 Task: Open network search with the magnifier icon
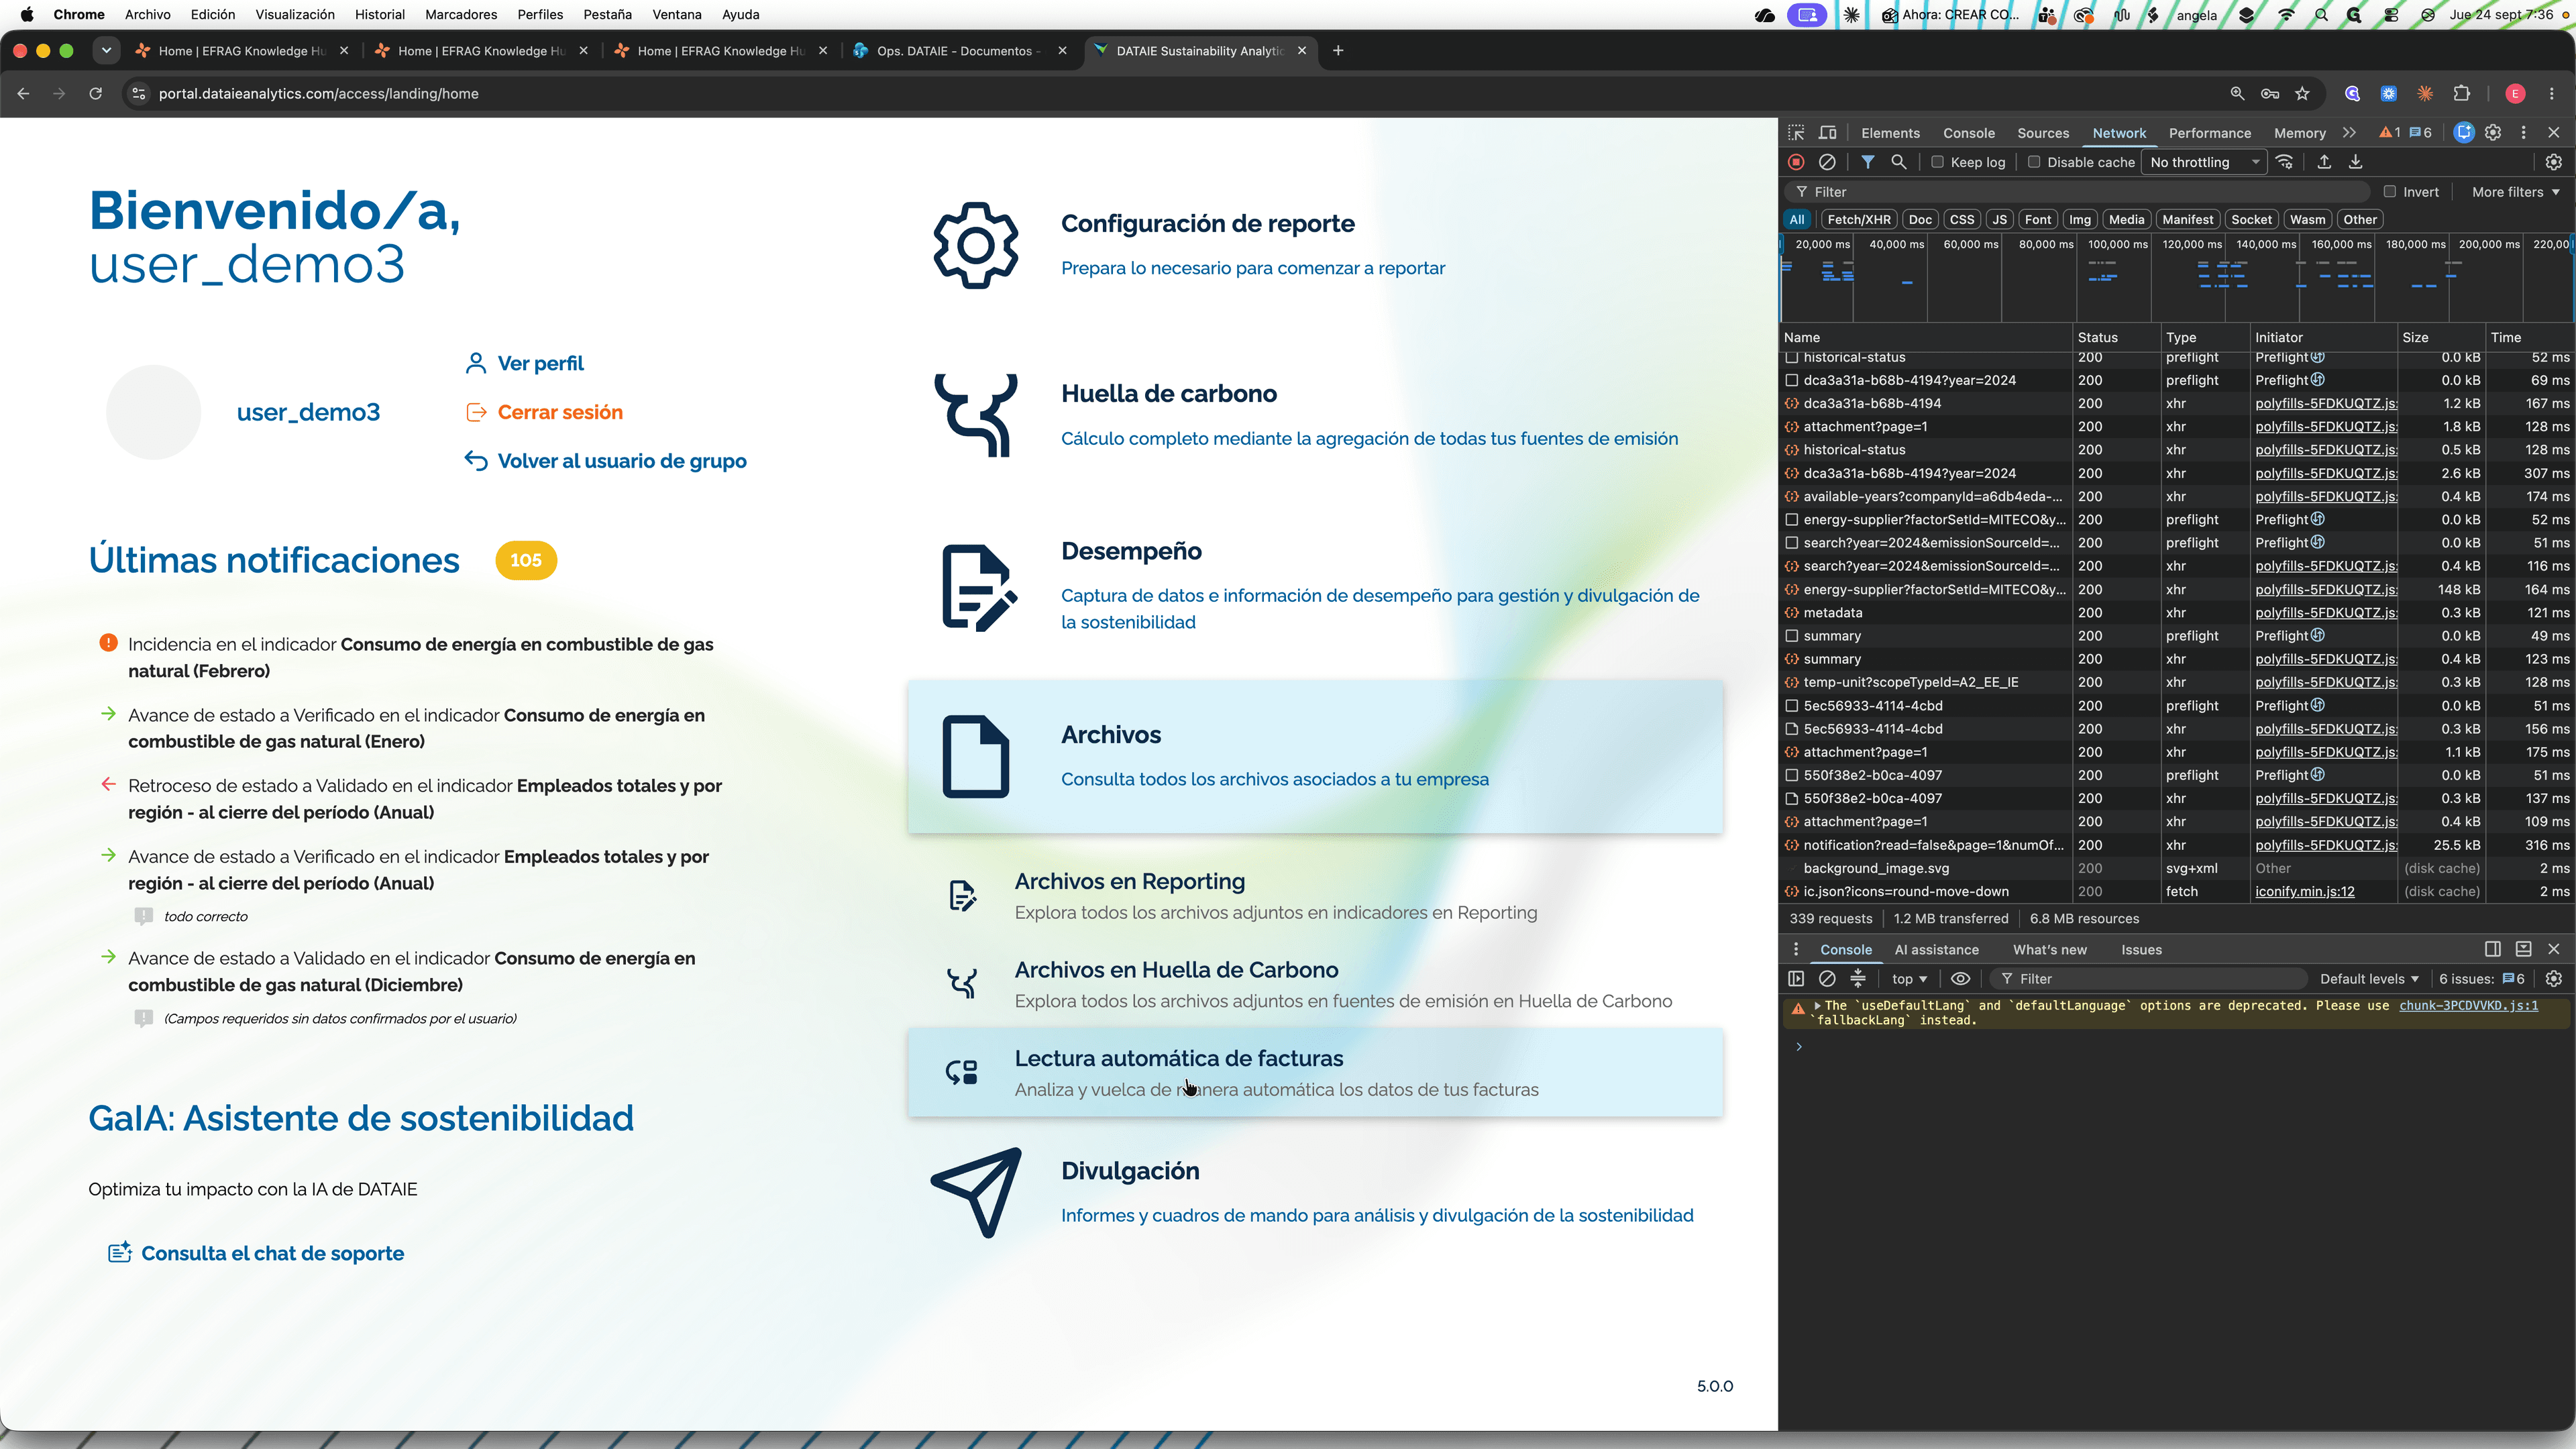point(1898,162)
